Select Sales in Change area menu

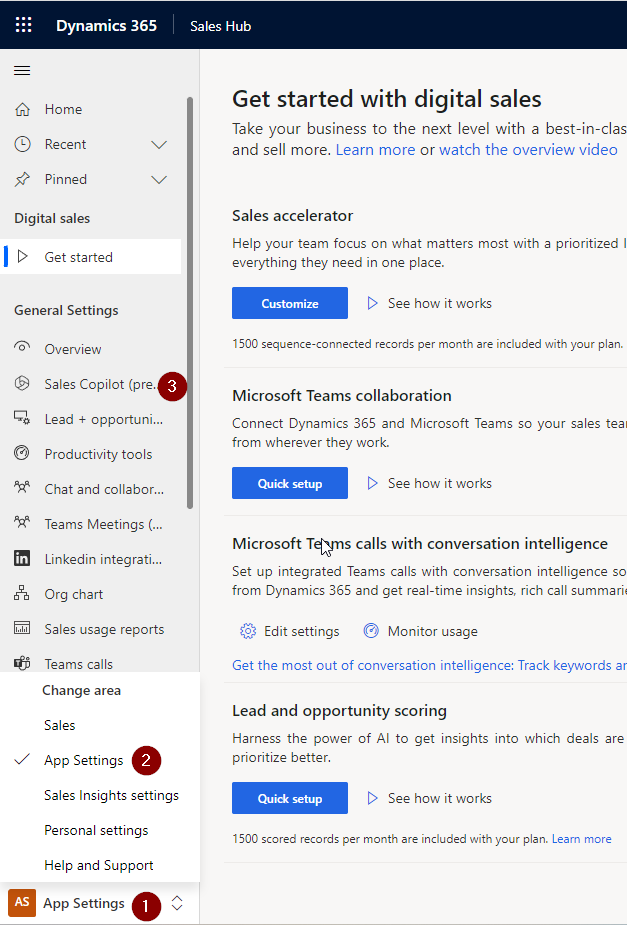[60, 725]
